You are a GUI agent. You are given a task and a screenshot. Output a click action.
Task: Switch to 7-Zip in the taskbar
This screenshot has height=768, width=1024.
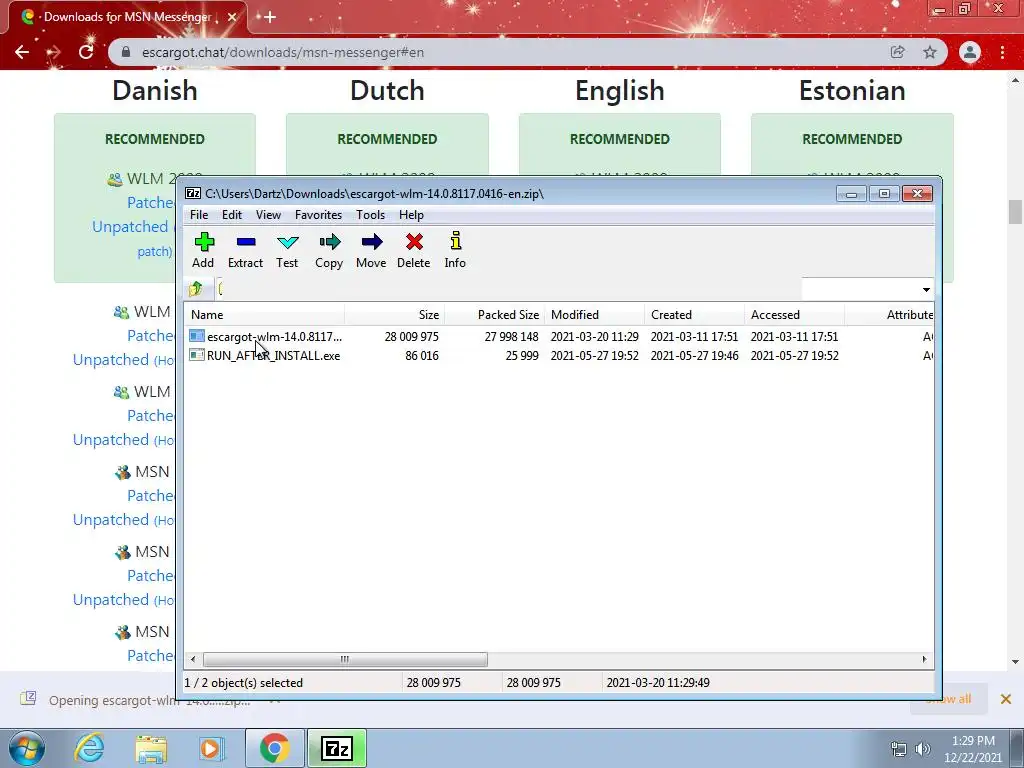[x=336, y=748]
